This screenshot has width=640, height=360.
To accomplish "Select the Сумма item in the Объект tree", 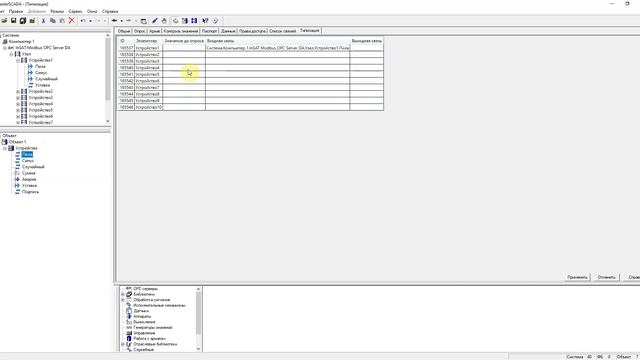I will point(29,173).
